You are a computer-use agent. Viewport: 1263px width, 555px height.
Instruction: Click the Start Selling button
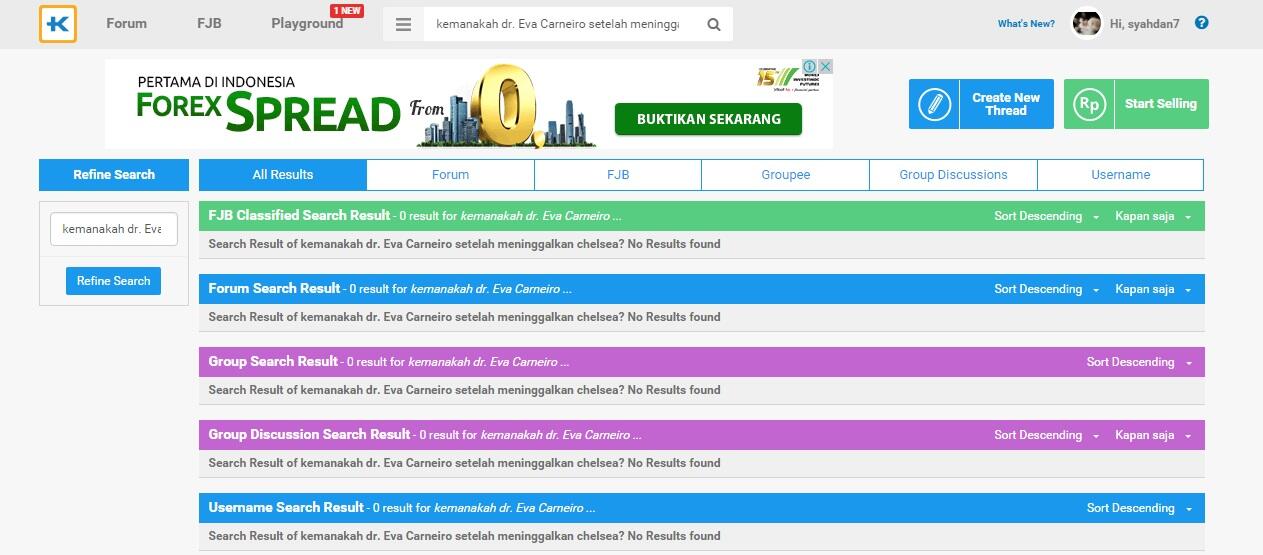(1136, 104)
